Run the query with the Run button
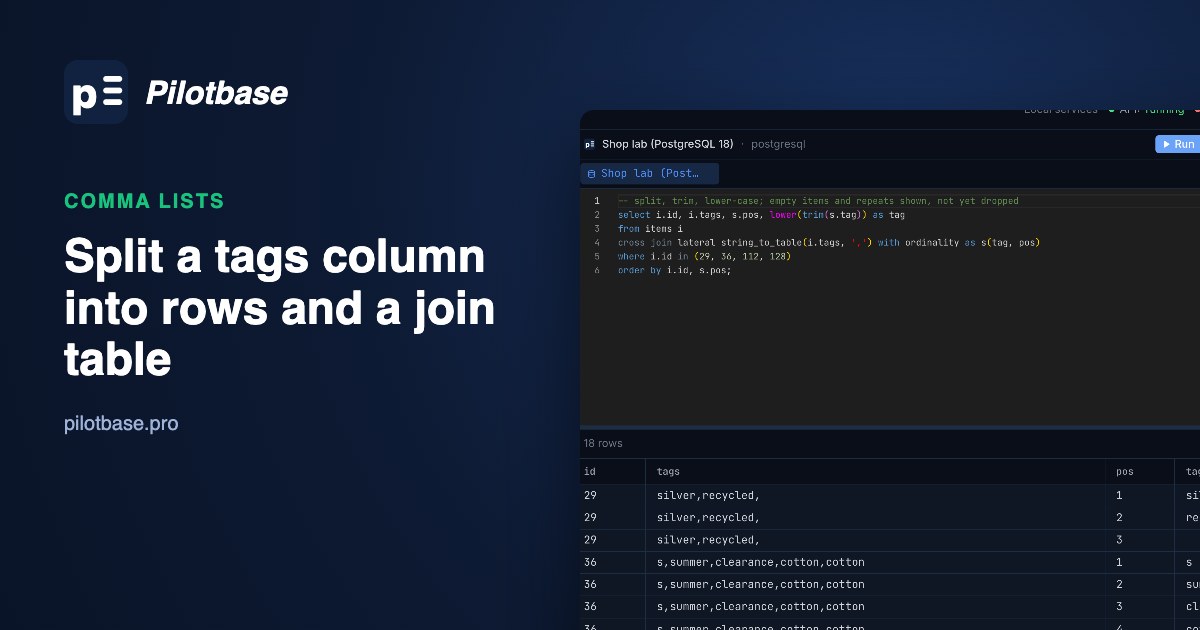This screenshot has height=630, width=1200. point(1178,144)
